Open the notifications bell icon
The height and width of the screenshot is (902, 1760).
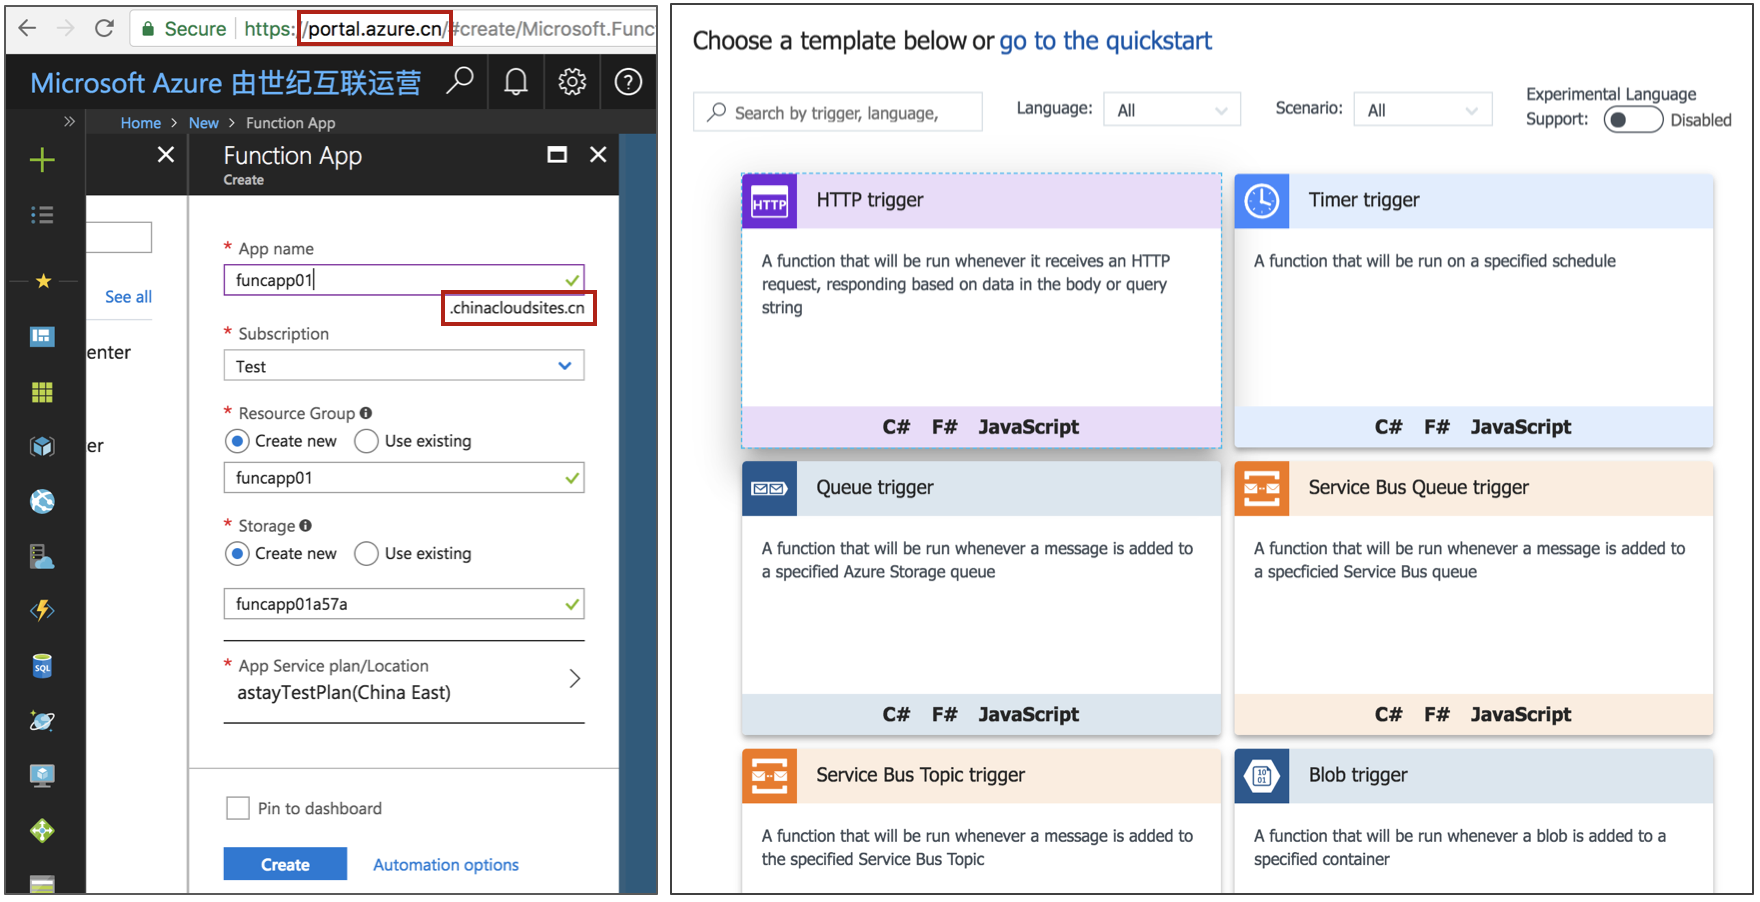516,82
